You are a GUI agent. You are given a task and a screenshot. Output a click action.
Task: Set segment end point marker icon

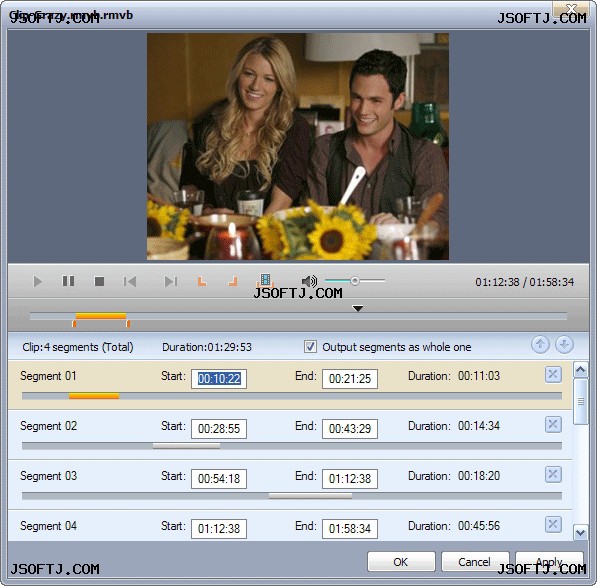[x=233, y=281]
